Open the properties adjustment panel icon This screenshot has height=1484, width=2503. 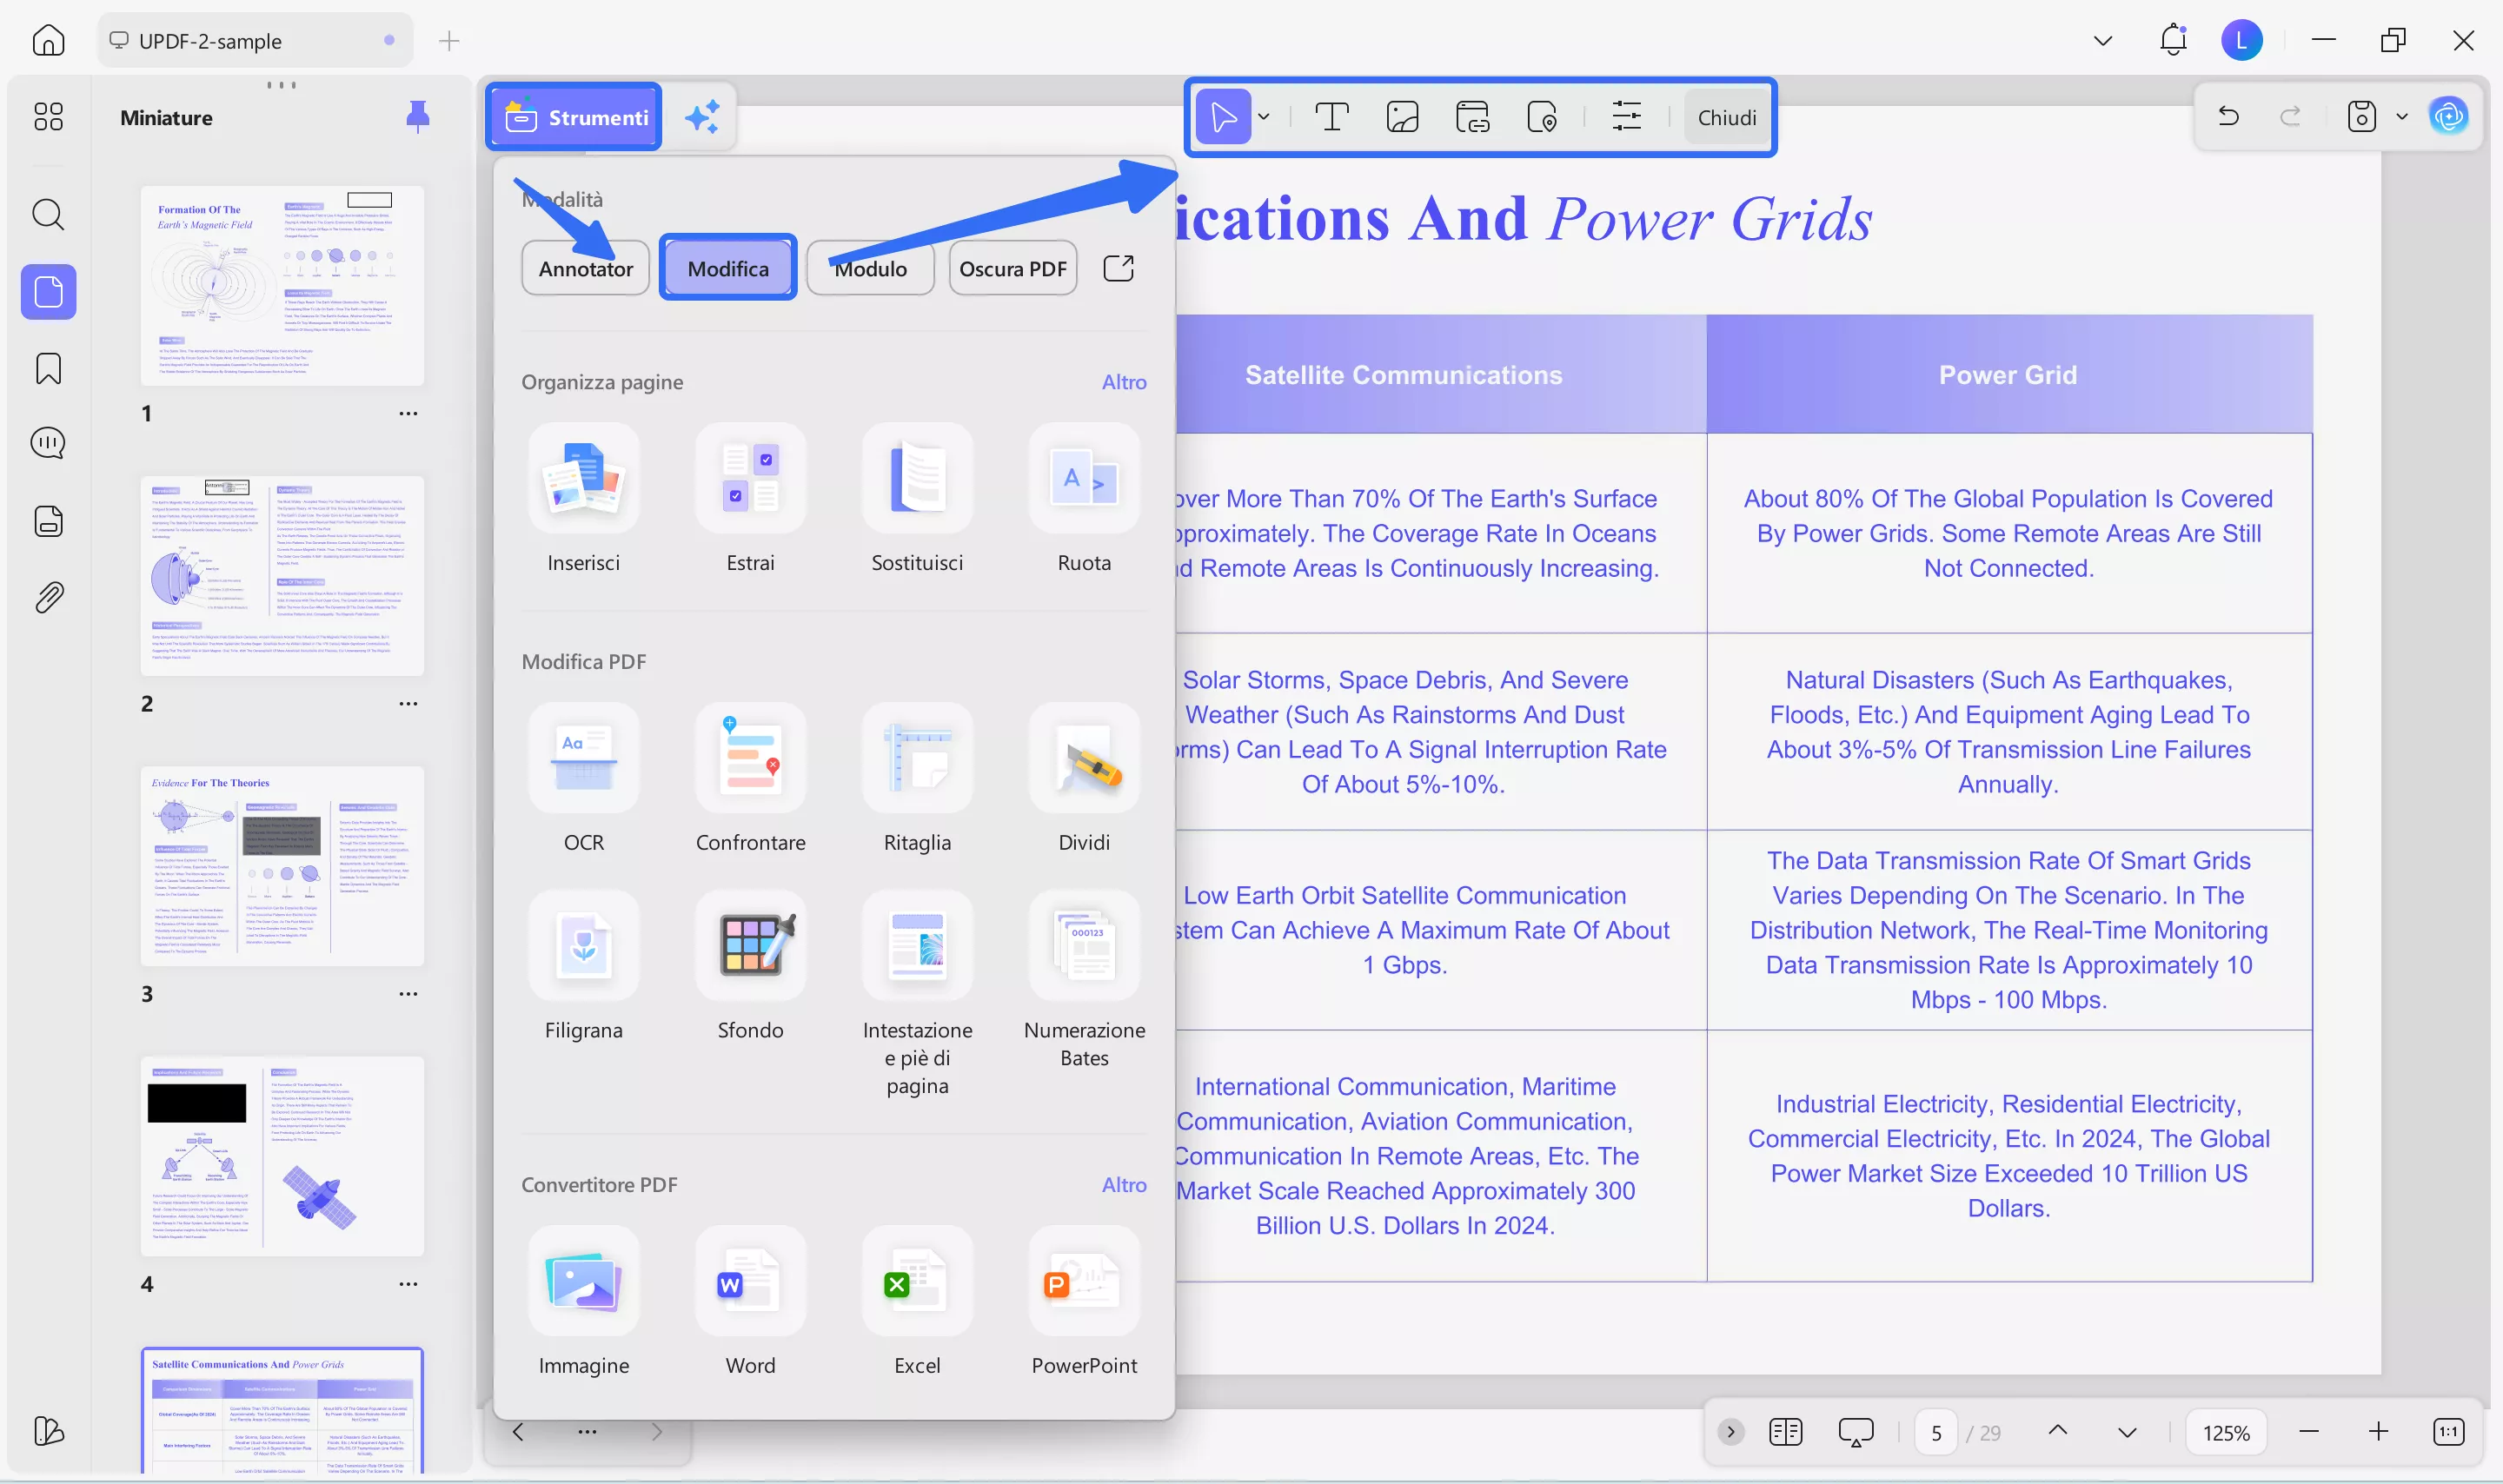click(1627, 116)
